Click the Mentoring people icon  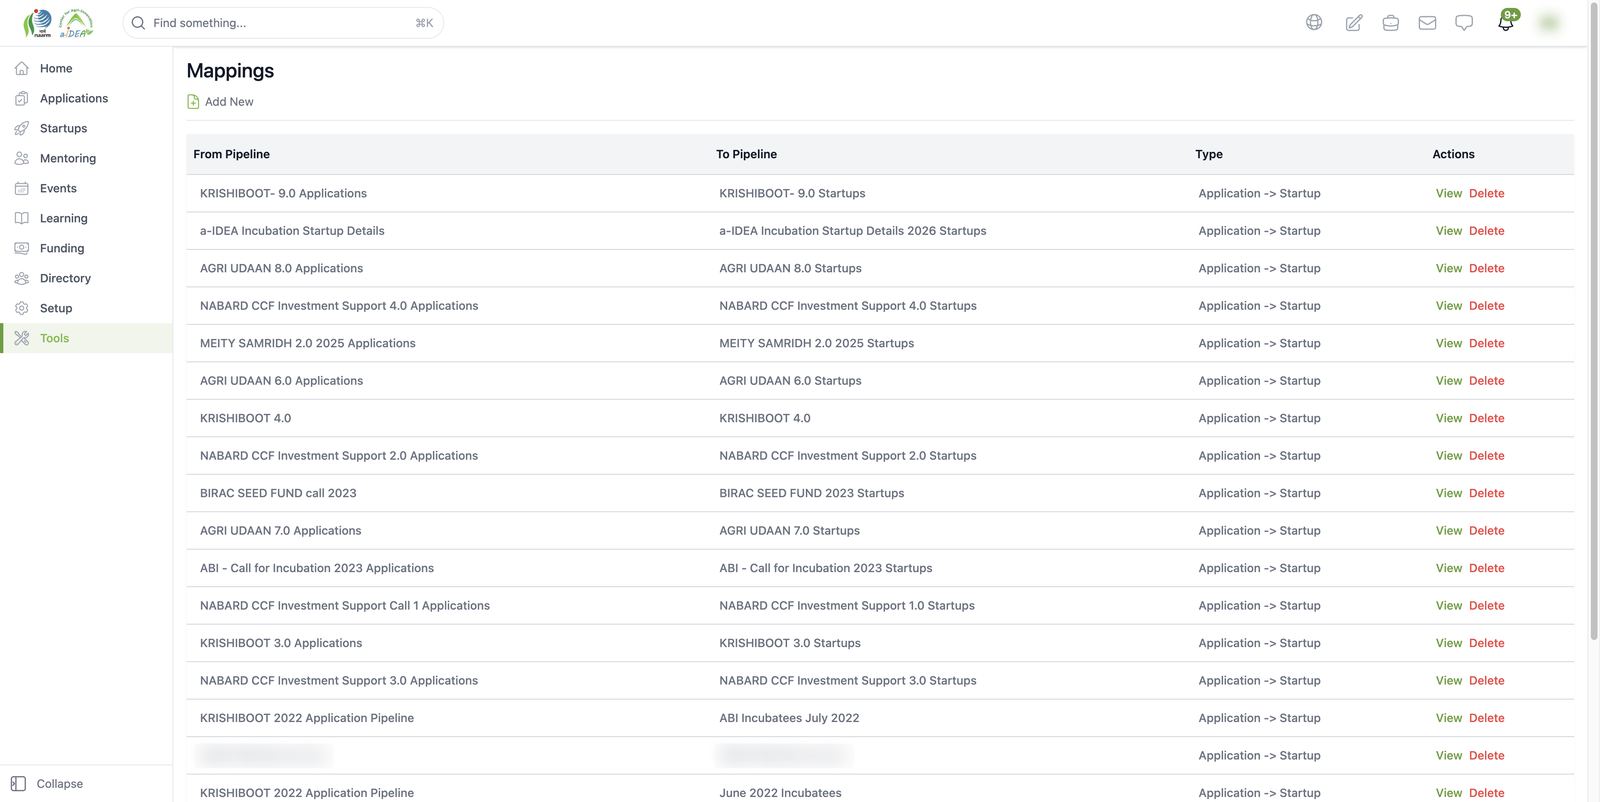tap(22, 158)
